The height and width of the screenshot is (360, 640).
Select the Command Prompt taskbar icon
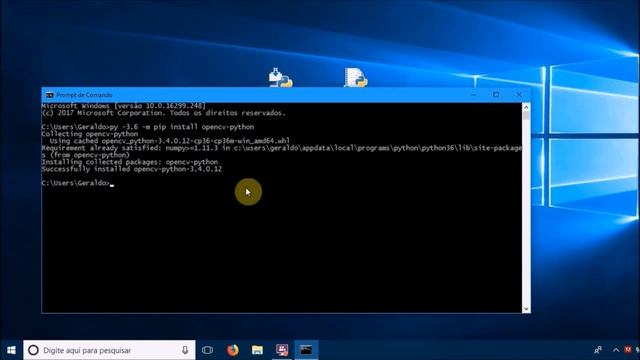click(x=306, y=350)
